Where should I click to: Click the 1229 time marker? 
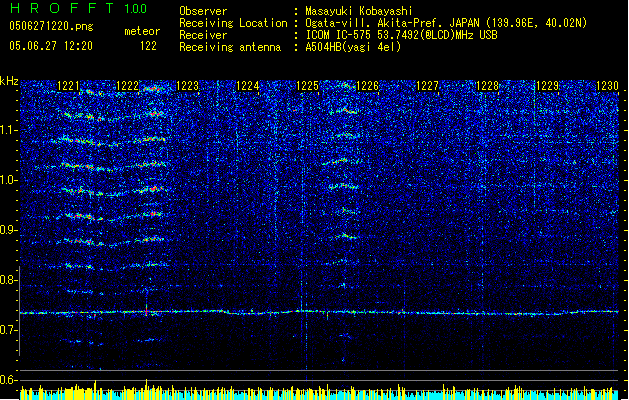pyautogui.click(x=548, y=85)
